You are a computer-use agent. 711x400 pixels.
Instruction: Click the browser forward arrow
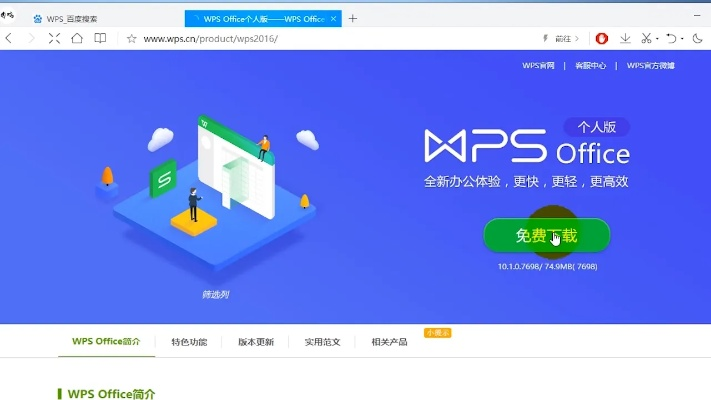[31, 38]
